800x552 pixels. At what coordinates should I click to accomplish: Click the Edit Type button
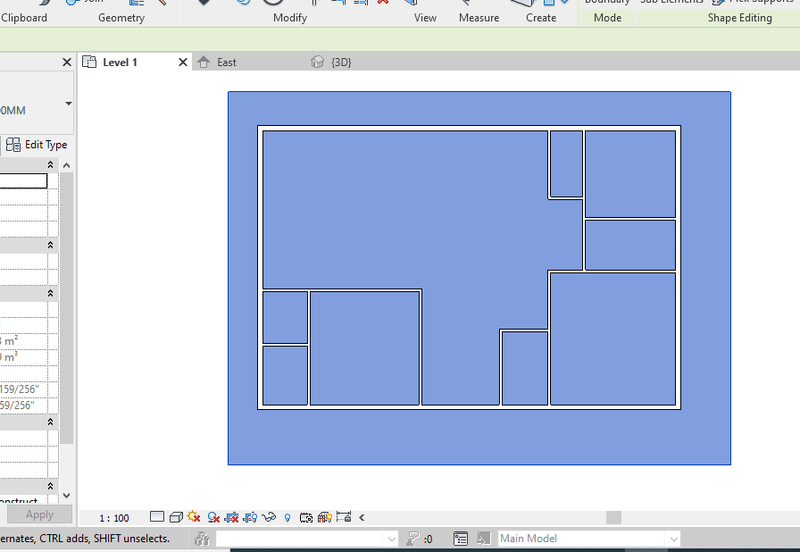point(37,145)
